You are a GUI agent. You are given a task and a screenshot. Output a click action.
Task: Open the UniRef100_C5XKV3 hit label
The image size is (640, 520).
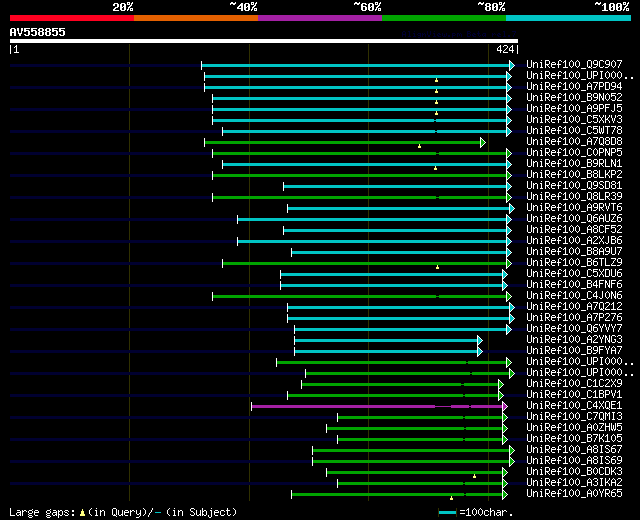(x=574, y=119)
